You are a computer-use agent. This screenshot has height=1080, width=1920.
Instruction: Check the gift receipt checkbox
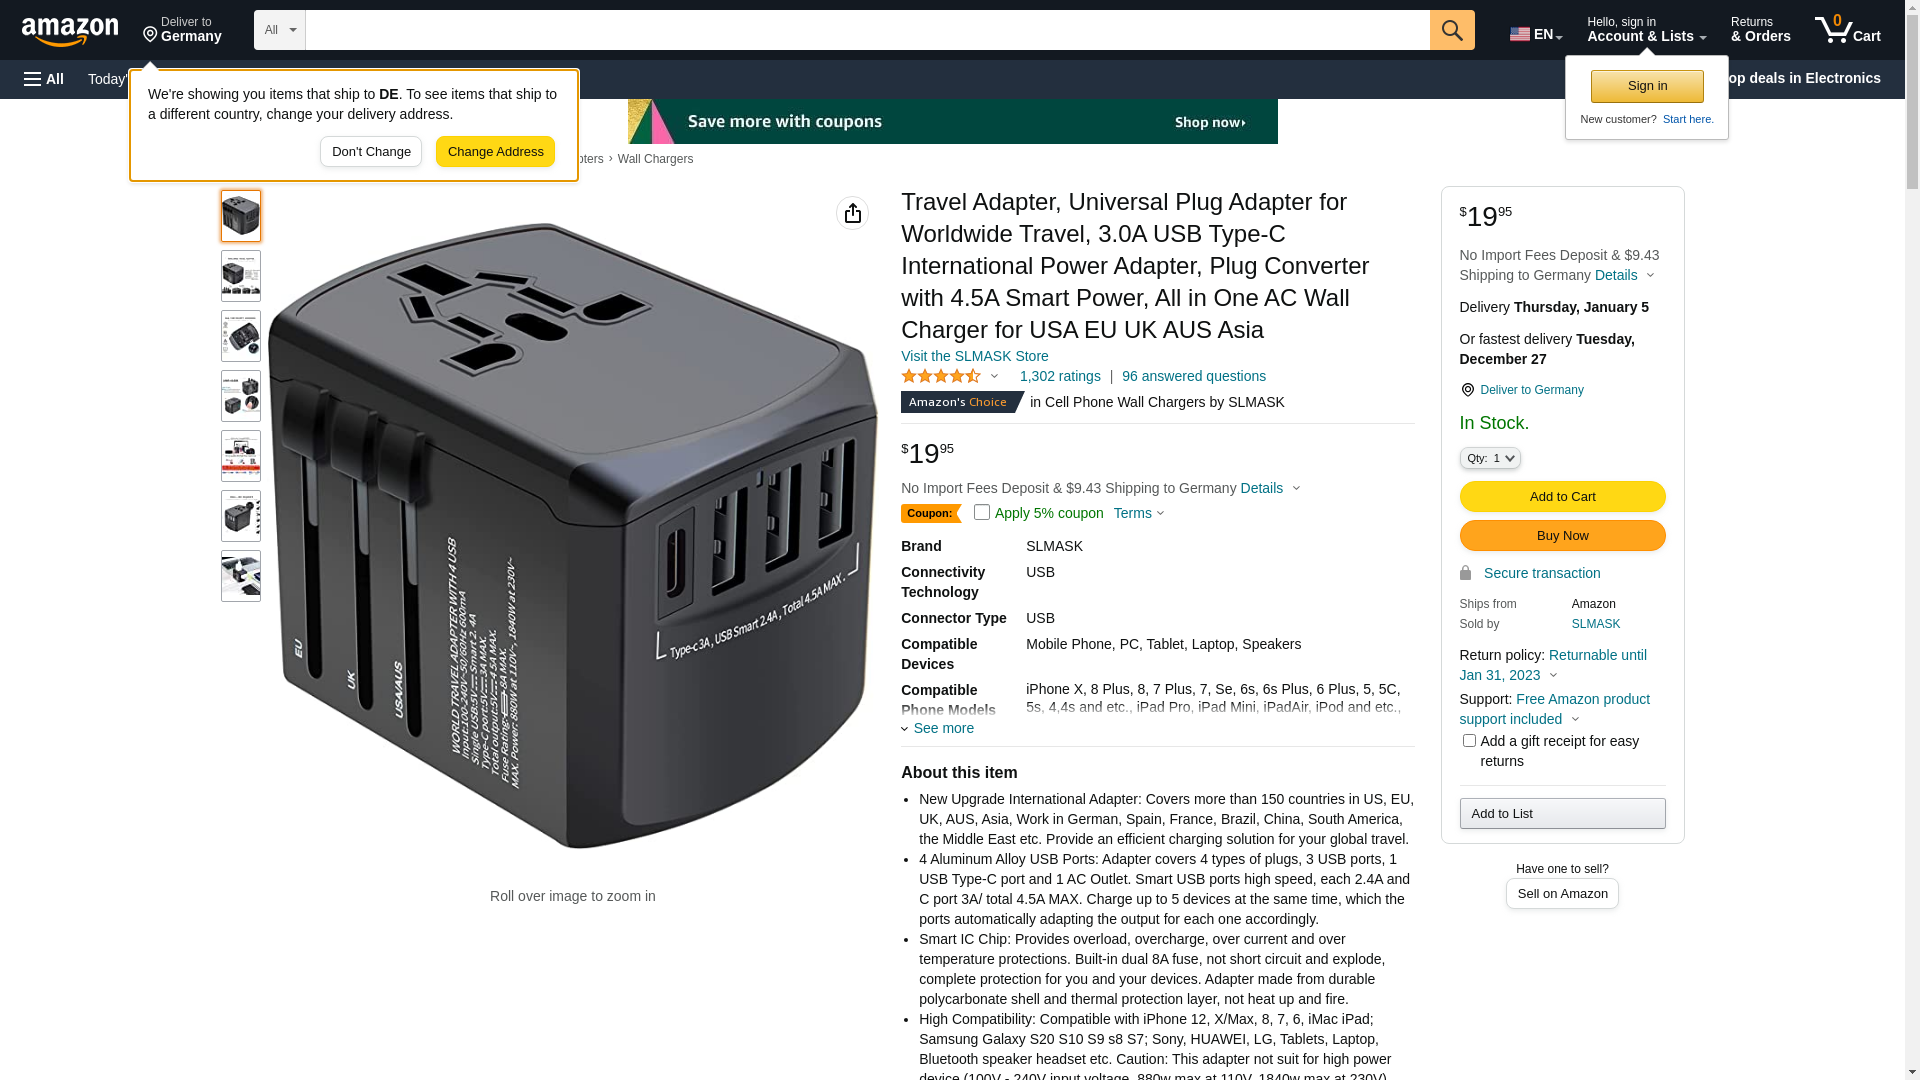tap(1469, 741)
